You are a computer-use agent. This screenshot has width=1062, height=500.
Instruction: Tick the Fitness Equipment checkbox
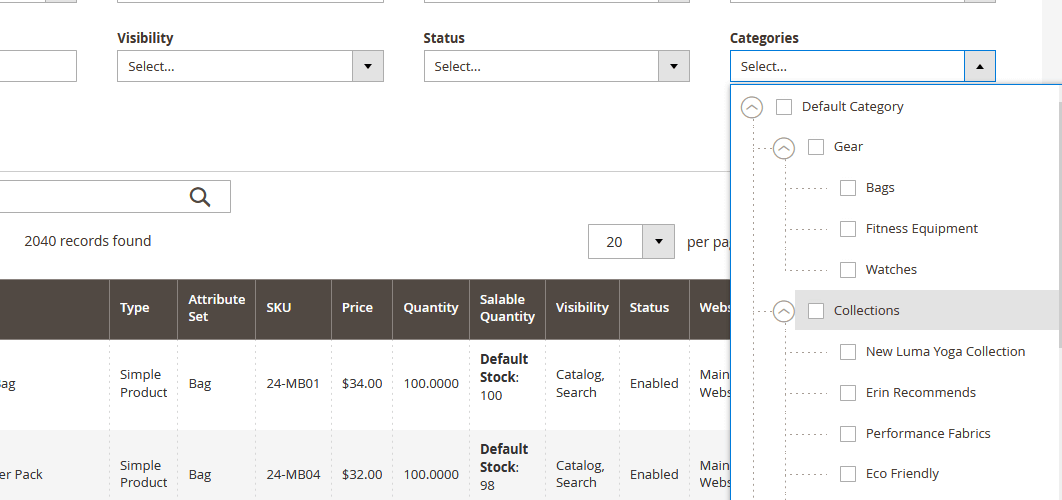848,228
